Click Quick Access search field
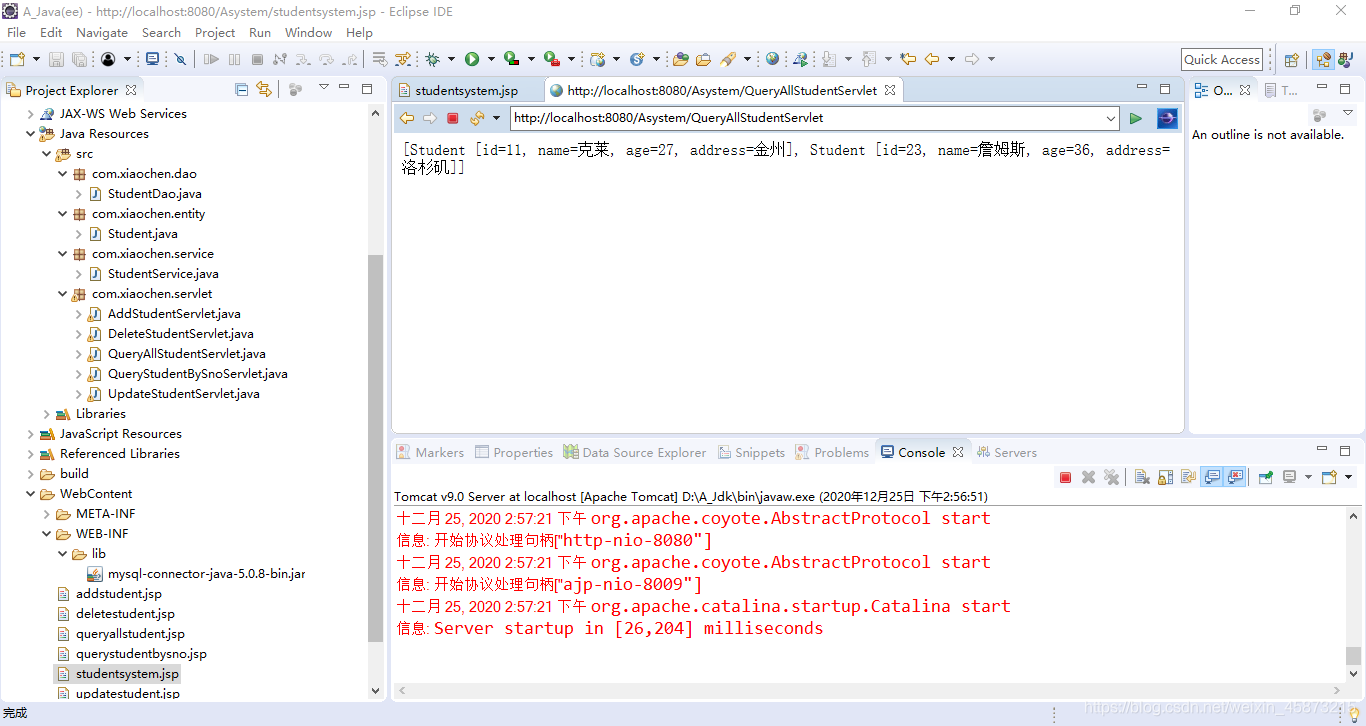 point(1222,59)
